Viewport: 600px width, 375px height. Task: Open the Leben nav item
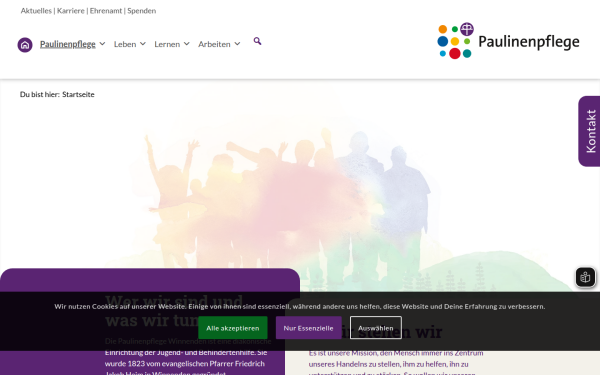tap(125, 44)
